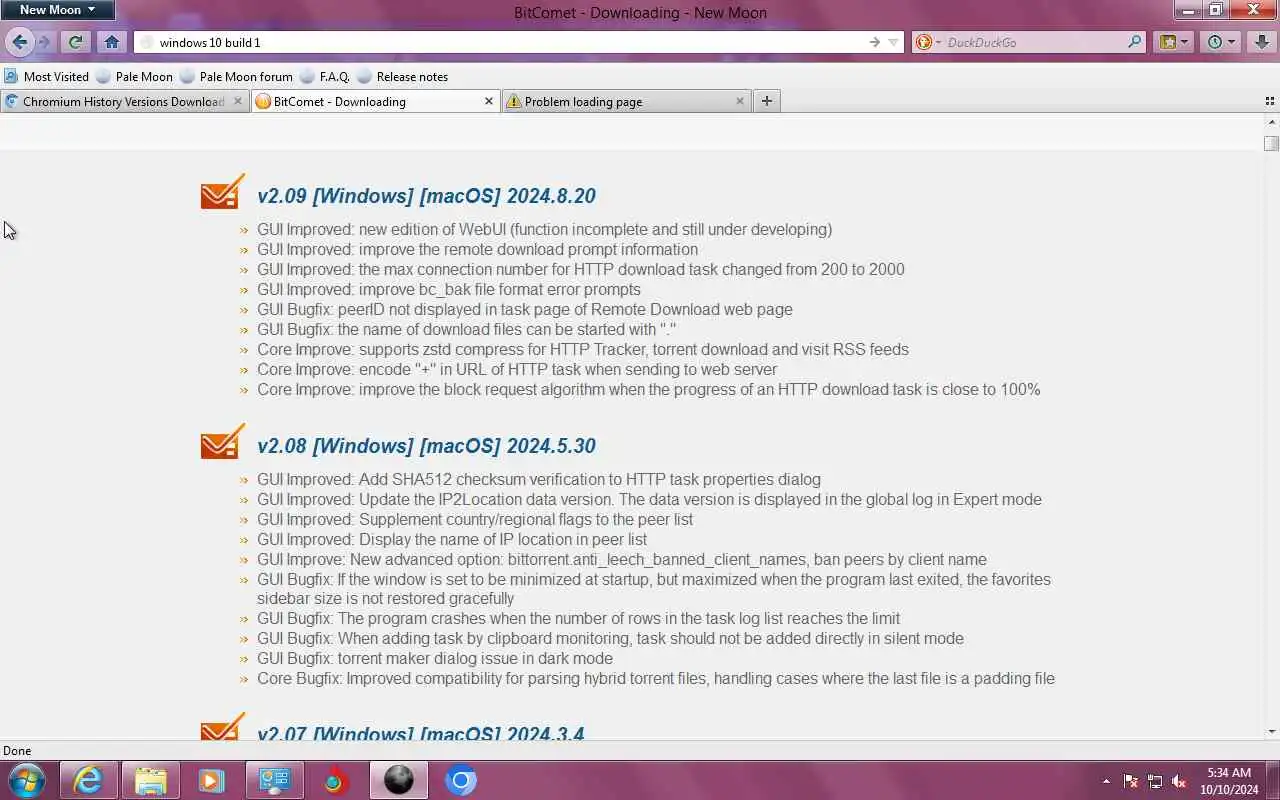
Task: Click 'Supplement country/regional flags' line
Action: 475,519
